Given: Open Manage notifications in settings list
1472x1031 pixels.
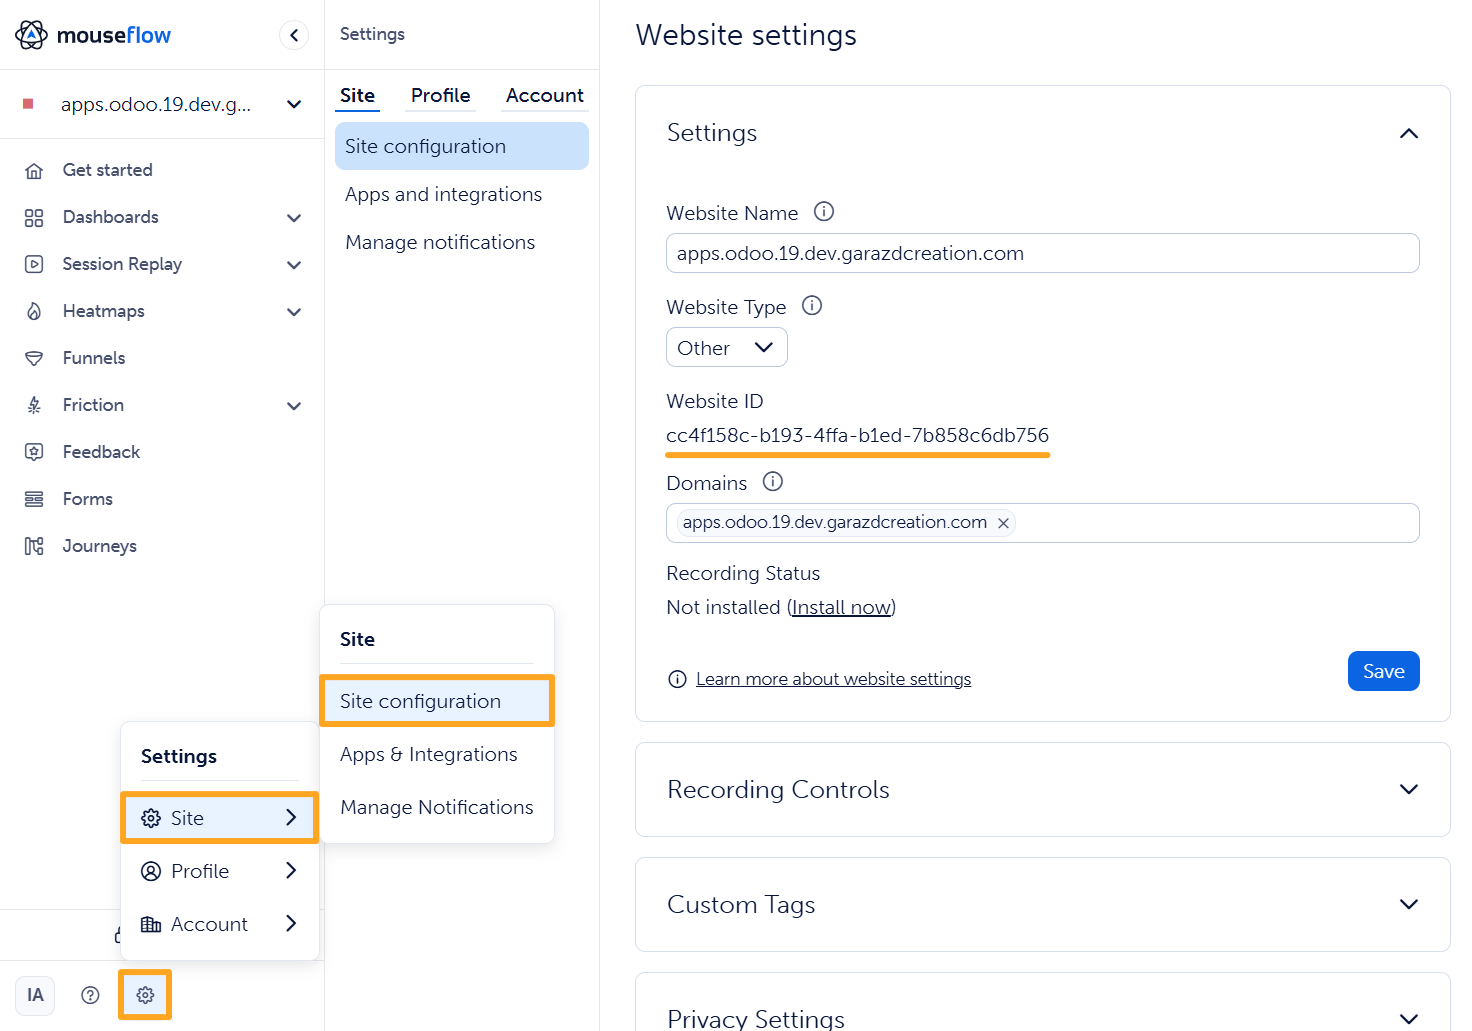Looking at the screenshot, I should tap(462, 242).
